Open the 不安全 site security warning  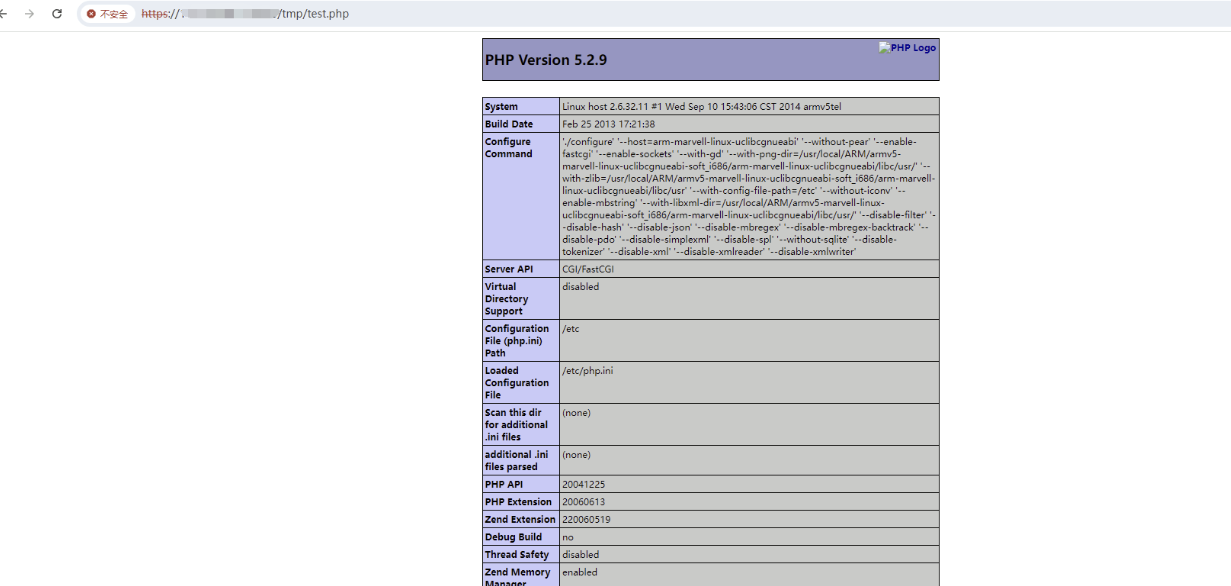[x=108, y=14]
